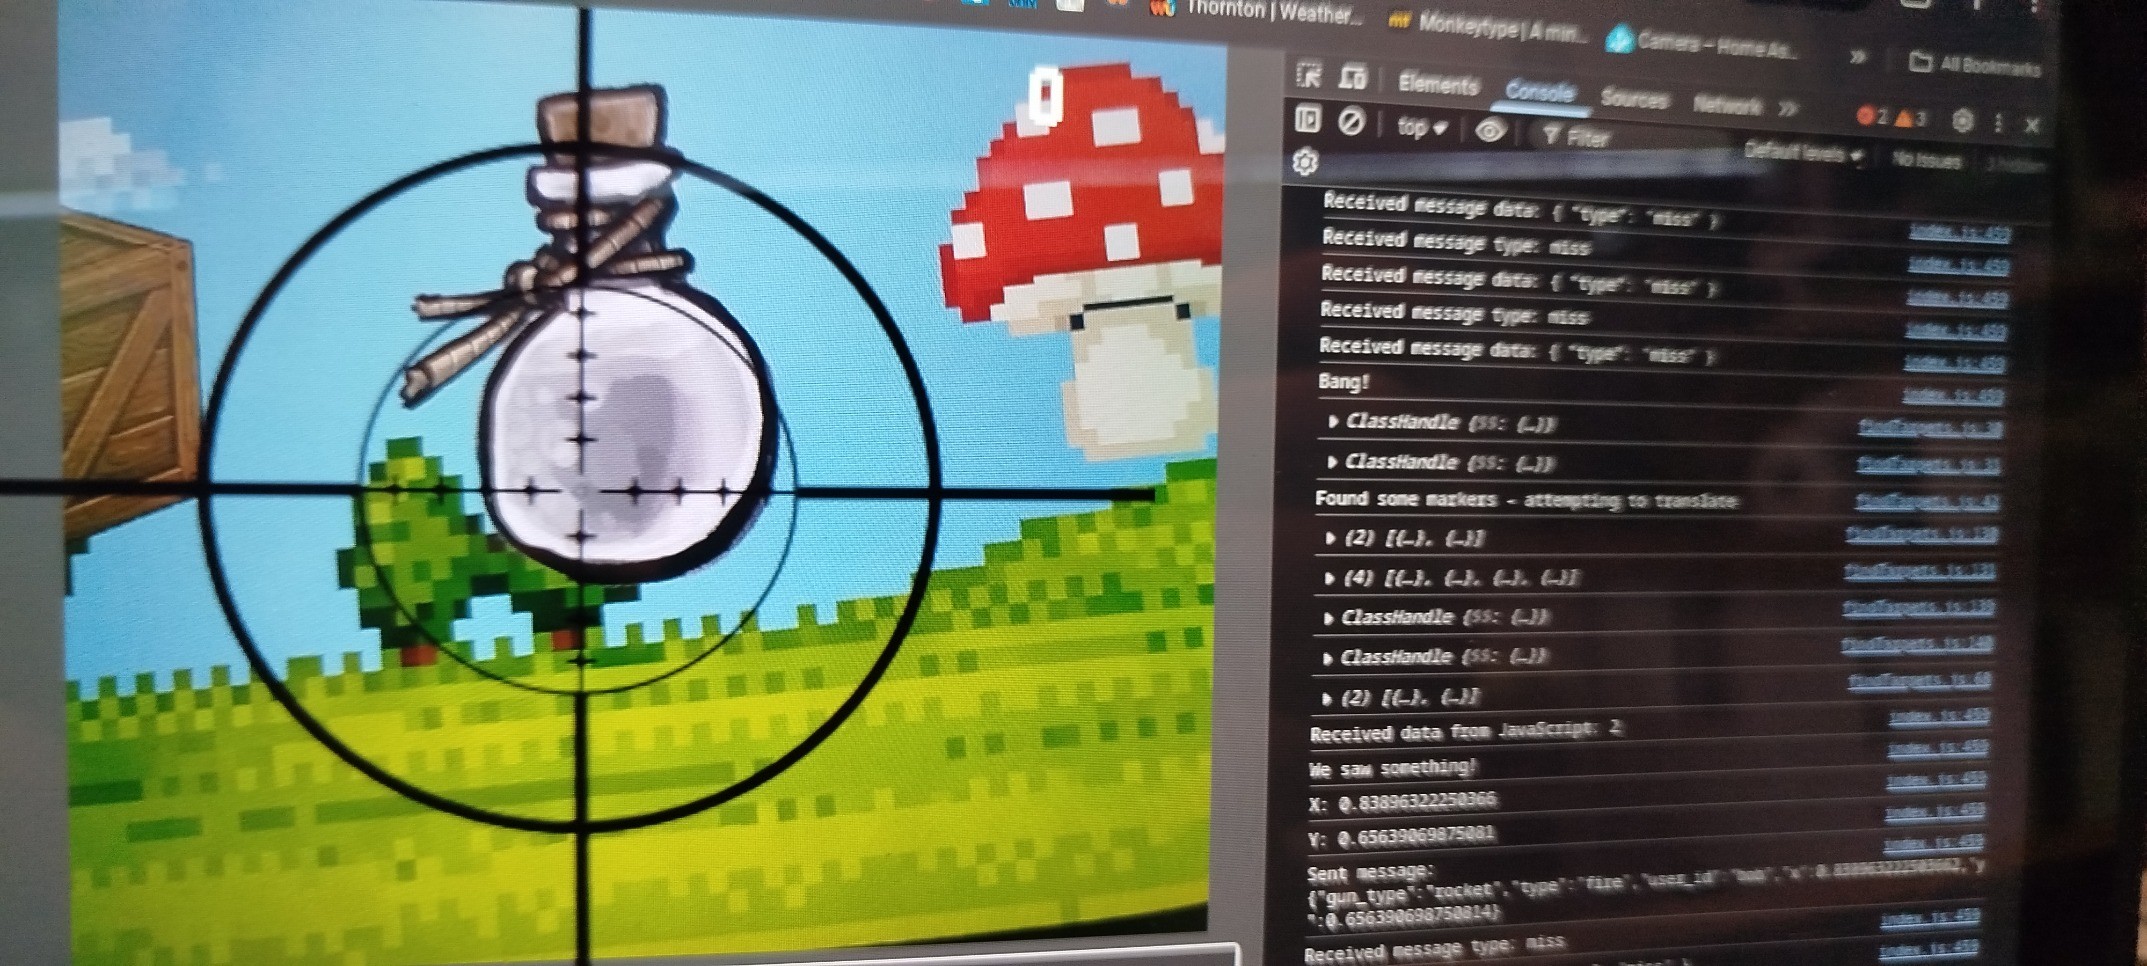Open source link for the 'Bang!' log
2147x966 pixels.
1952,396
